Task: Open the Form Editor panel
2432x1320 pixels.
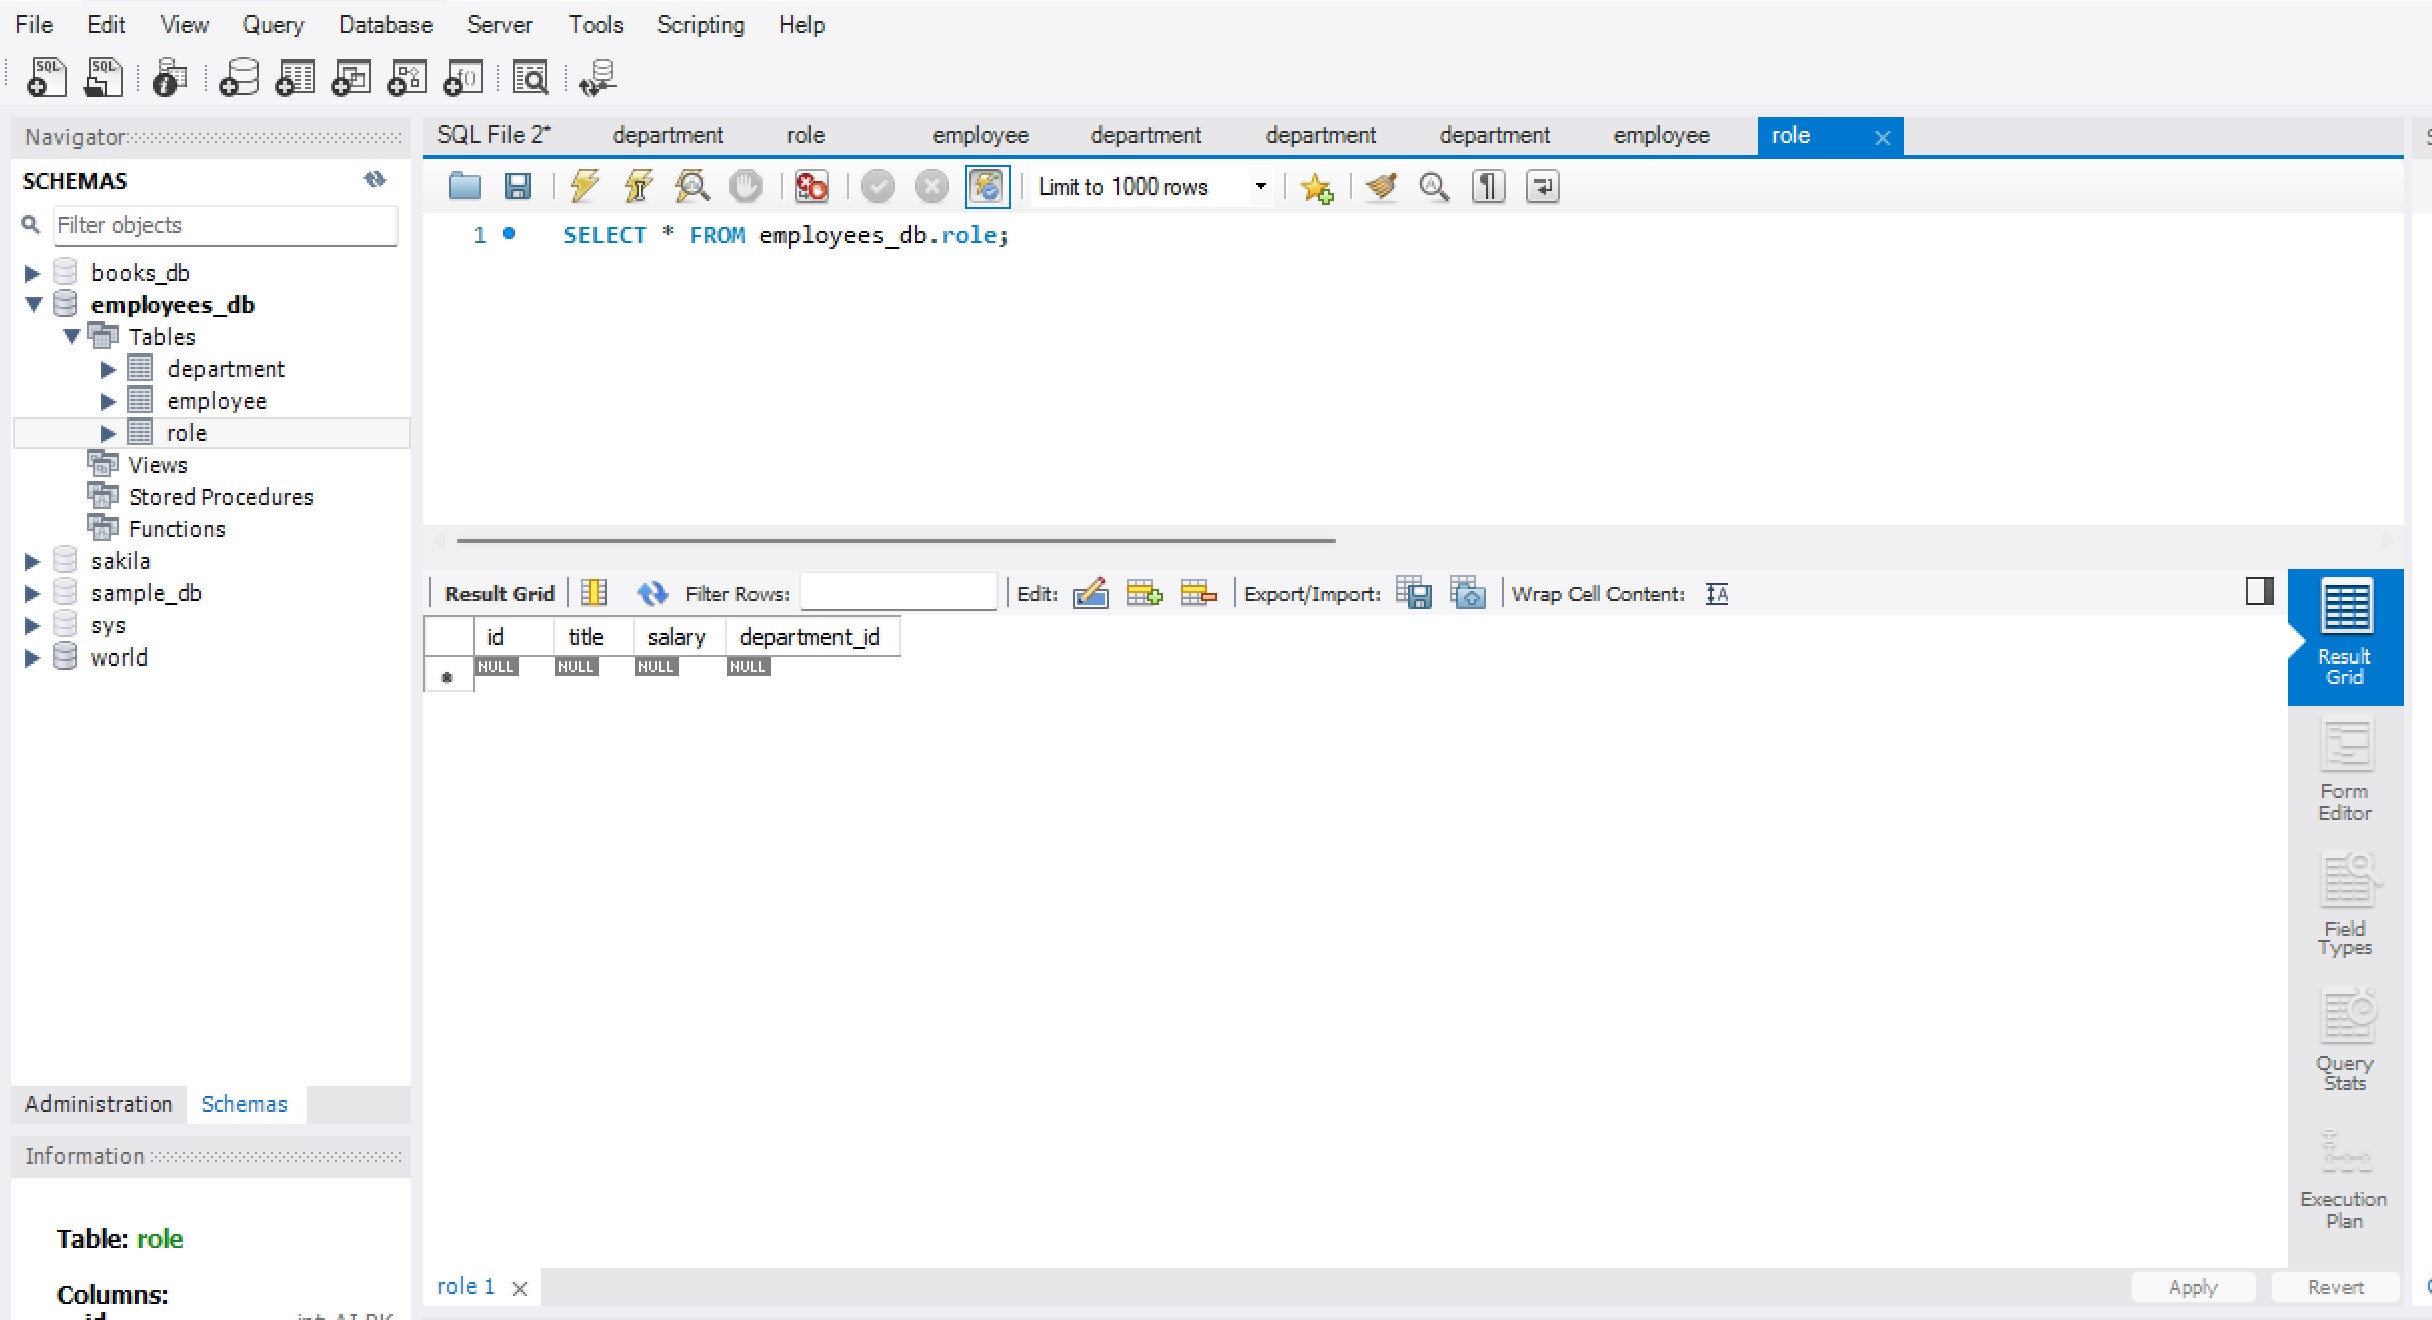Action: pos(2344,772)
